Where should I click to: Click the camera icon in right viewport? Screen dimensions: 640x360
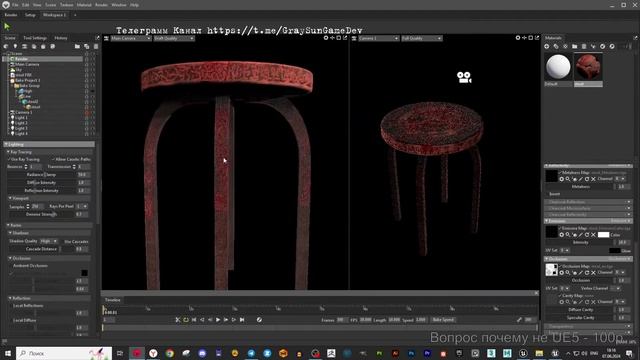click(x=464, y=78)
